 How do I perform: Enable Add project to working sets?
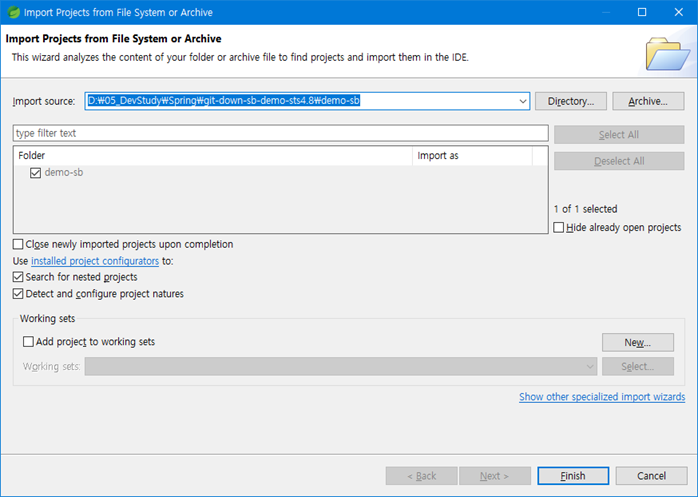click(x=28, y=342)
